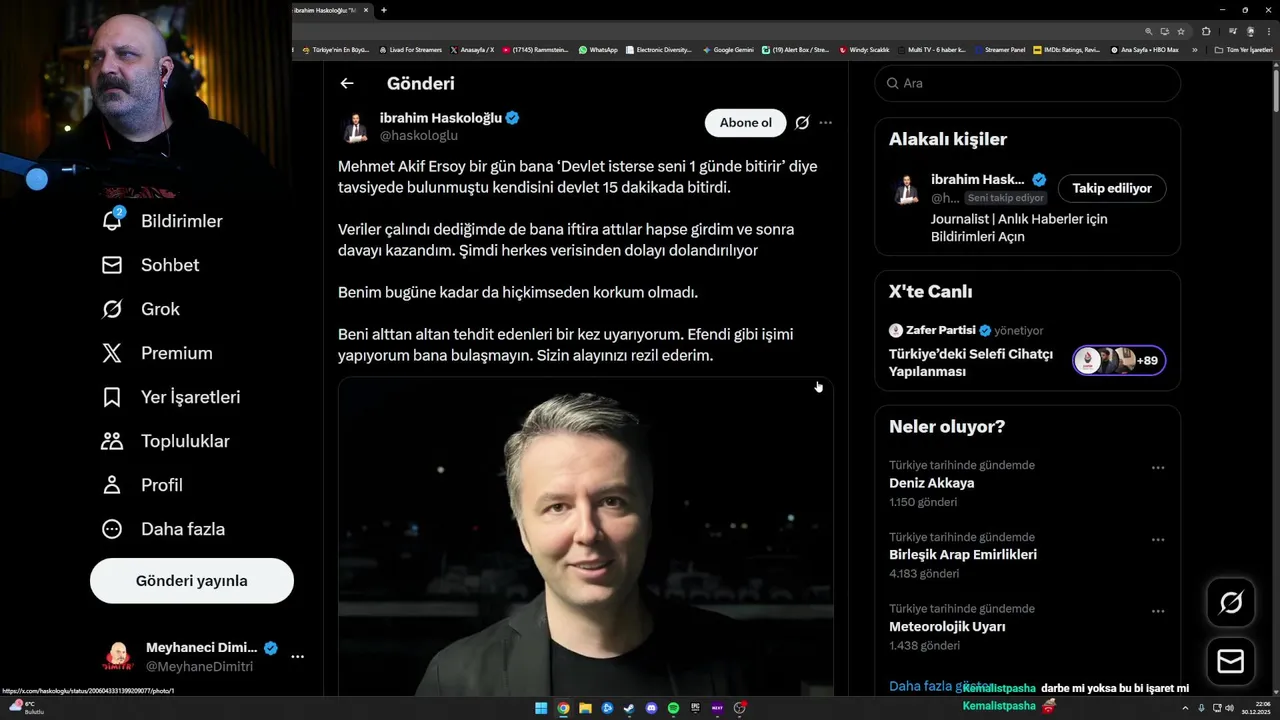
Task: Open Birleşik Arap Emirlikleri trend
Action: [x=963, y=555]
